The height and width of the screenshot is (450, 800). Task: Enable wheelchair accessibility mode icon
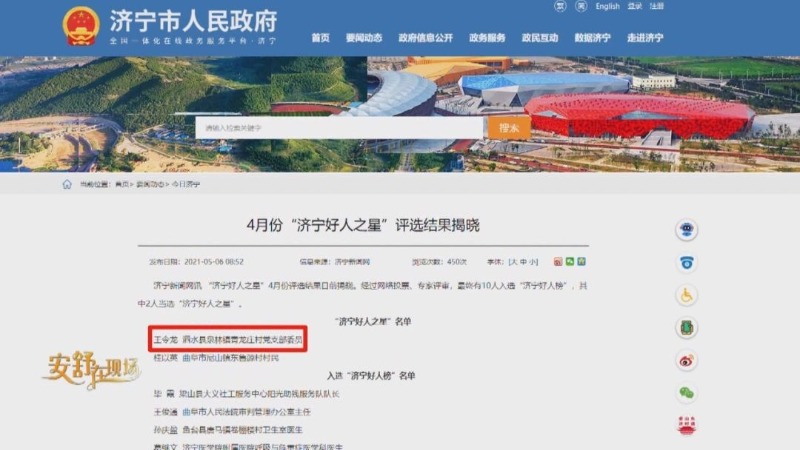686,295
